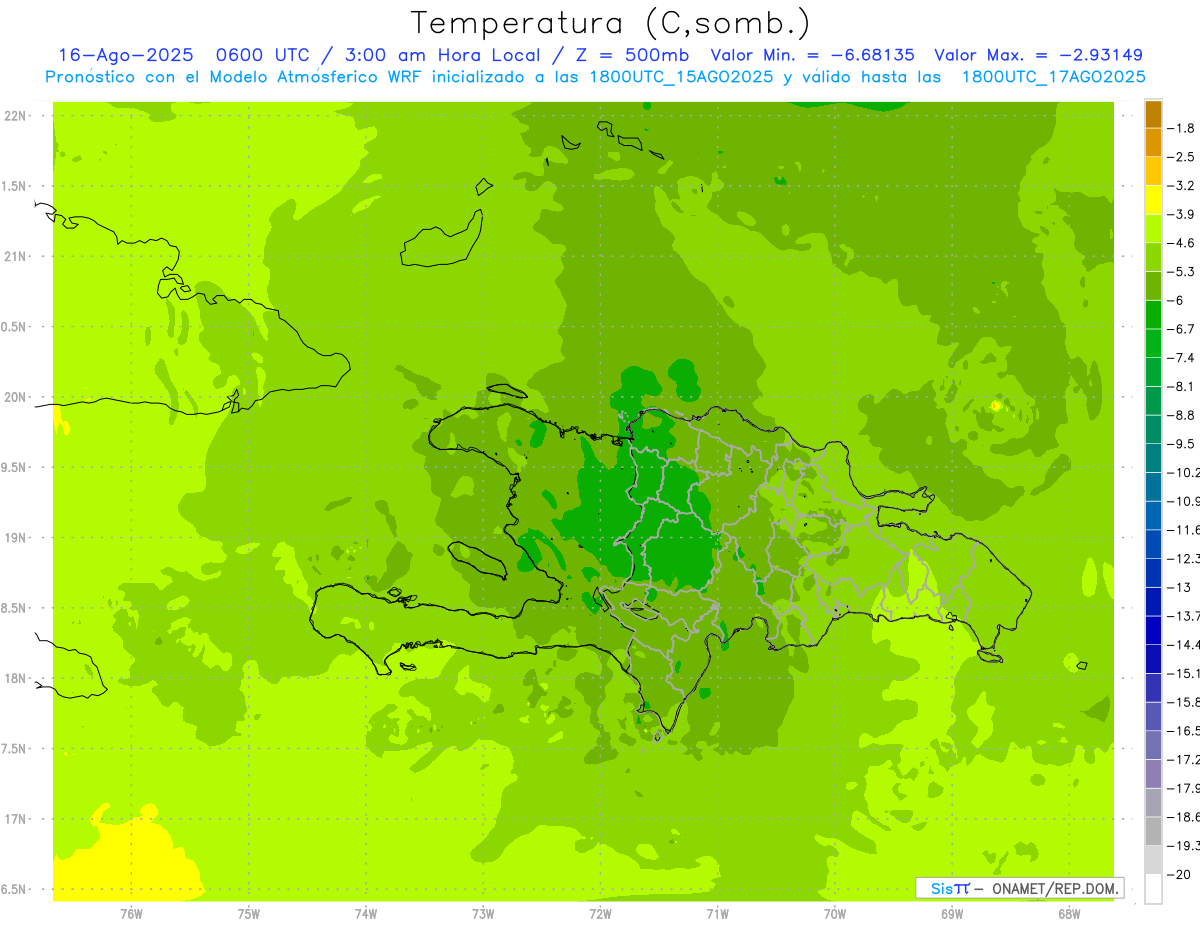The height and width of the screenshot is (927, 1200).
Task: Click the '-3.2' legend value
Action: pos(1183,186)
